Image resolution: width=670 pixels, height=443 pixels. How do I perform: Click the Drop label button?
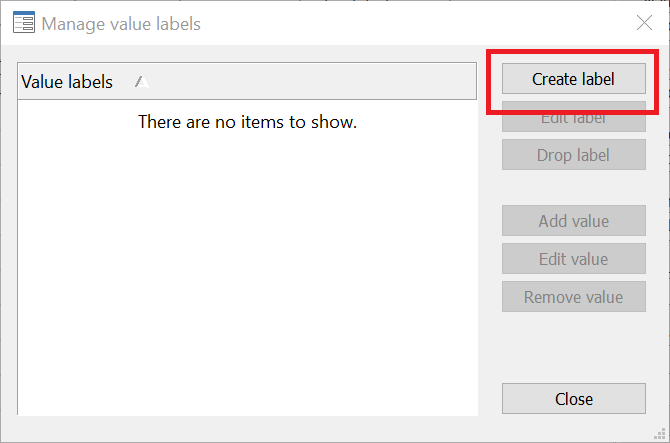pyautogui.click(x=573, y=155)
